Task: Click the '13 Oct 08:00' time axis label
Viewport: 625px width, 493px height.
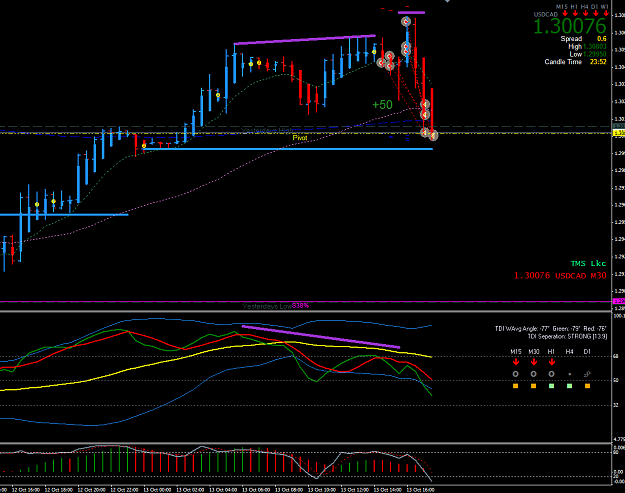Action: (x=289, y=489)
